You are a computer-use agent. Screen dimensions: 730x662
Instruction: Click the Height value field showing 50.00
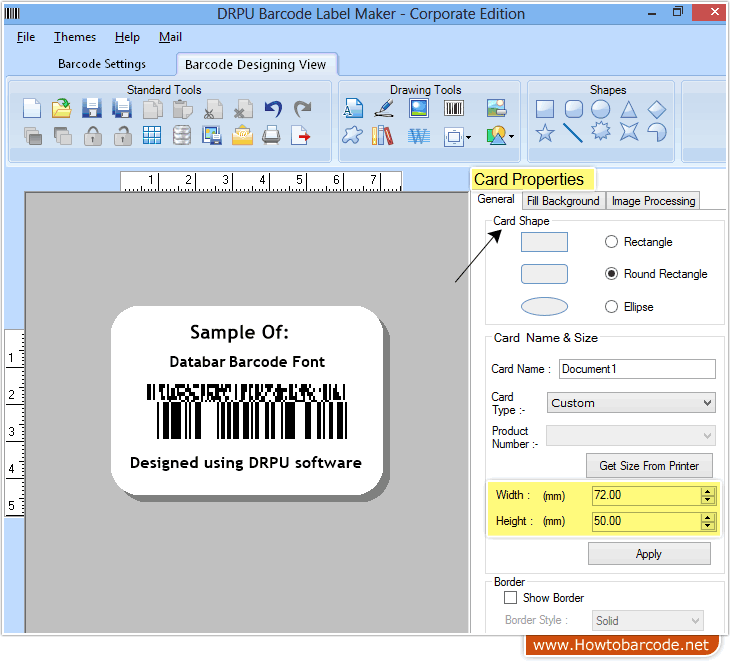pyautogui.click(x=646, y=521)
